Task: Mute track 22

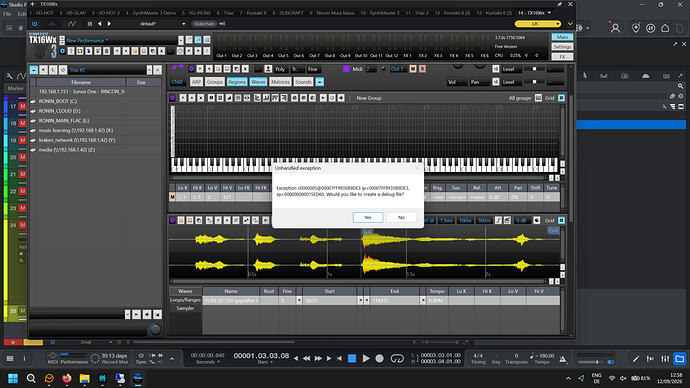Action: point(22,191)
